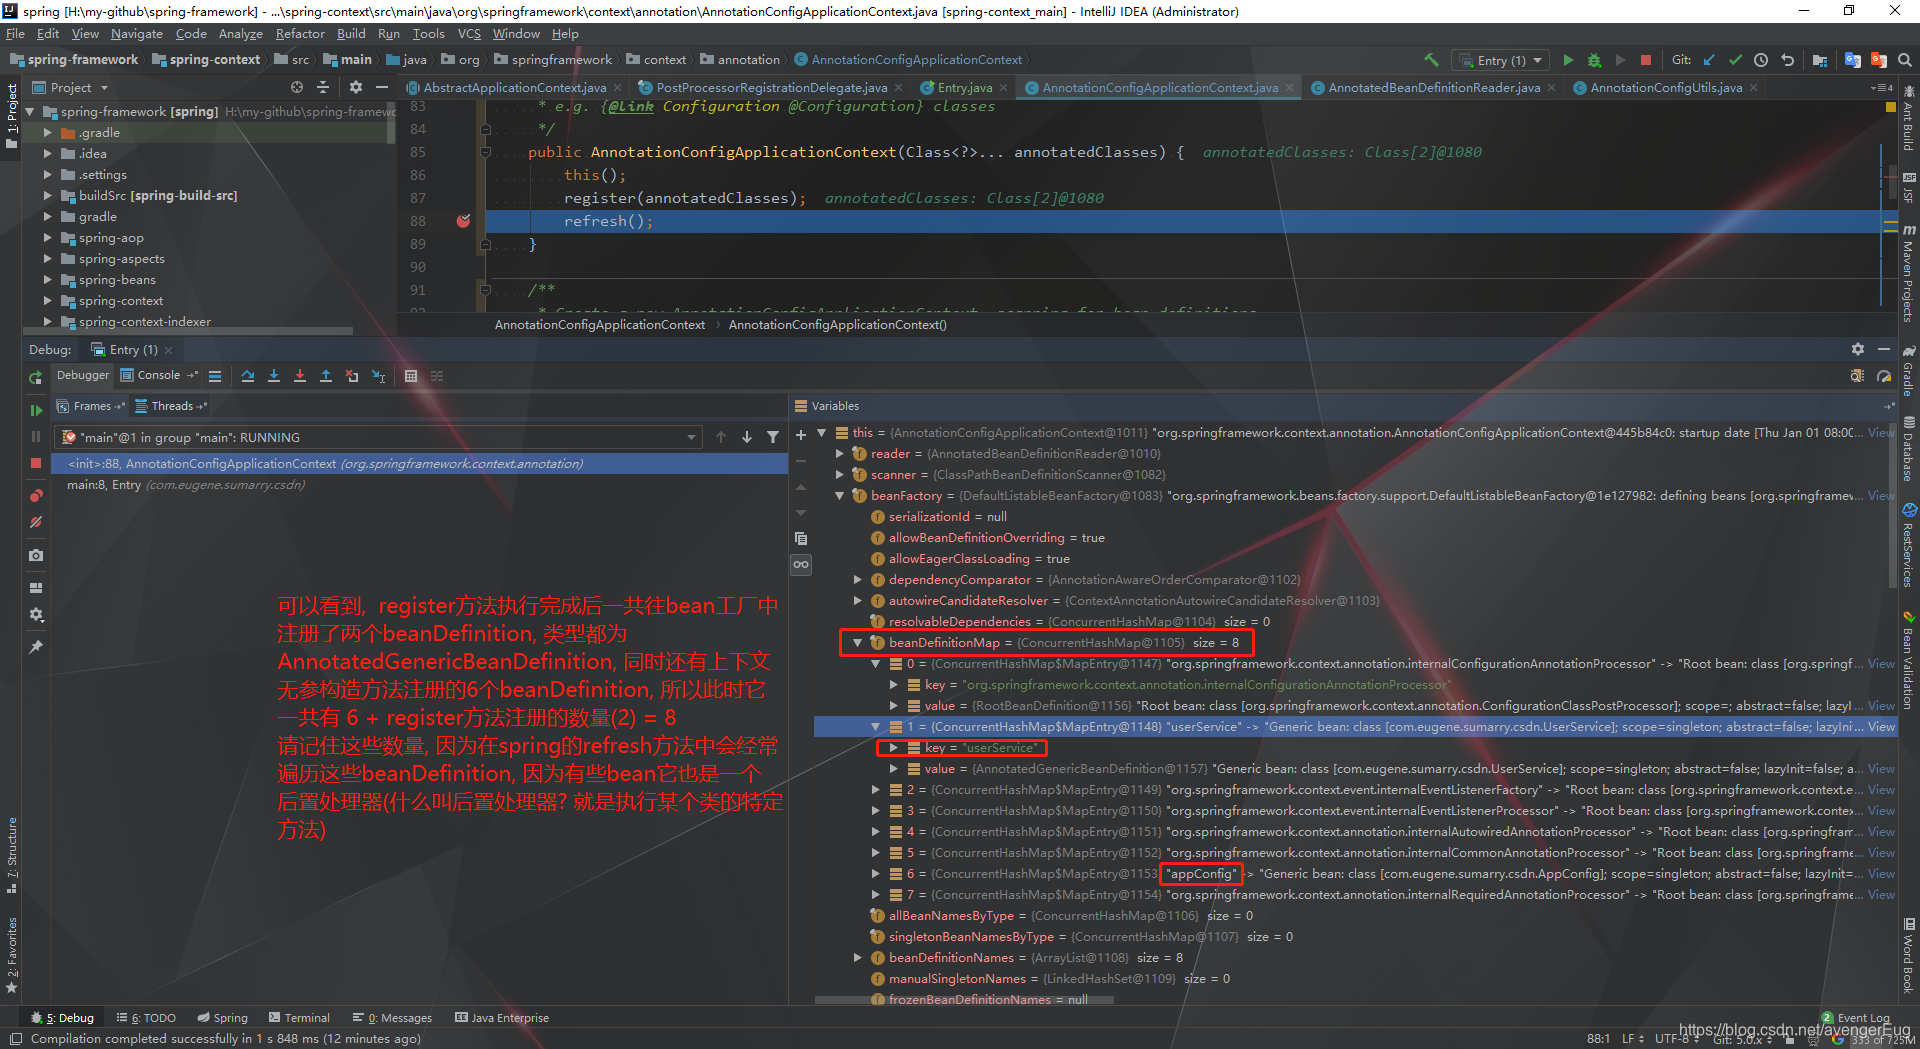Collapse the beanDefinitionMap variable node
The width and height of the screenshot is (1920, 1049).
[x=857, y=643]
